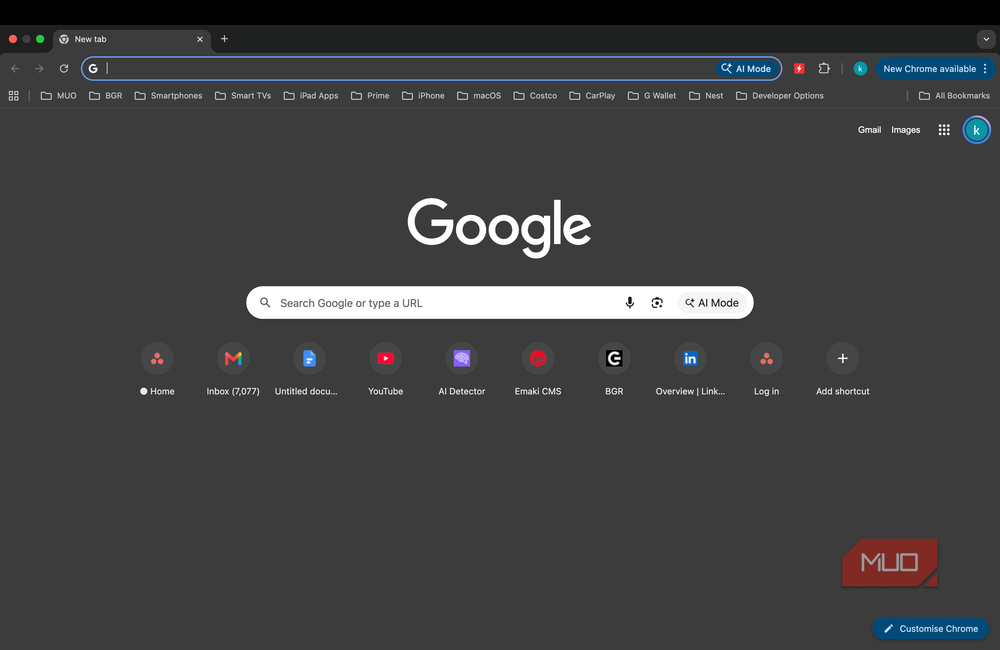
Task: Open the Overview LinkedIn shortcut
Action: pos(690,370)
